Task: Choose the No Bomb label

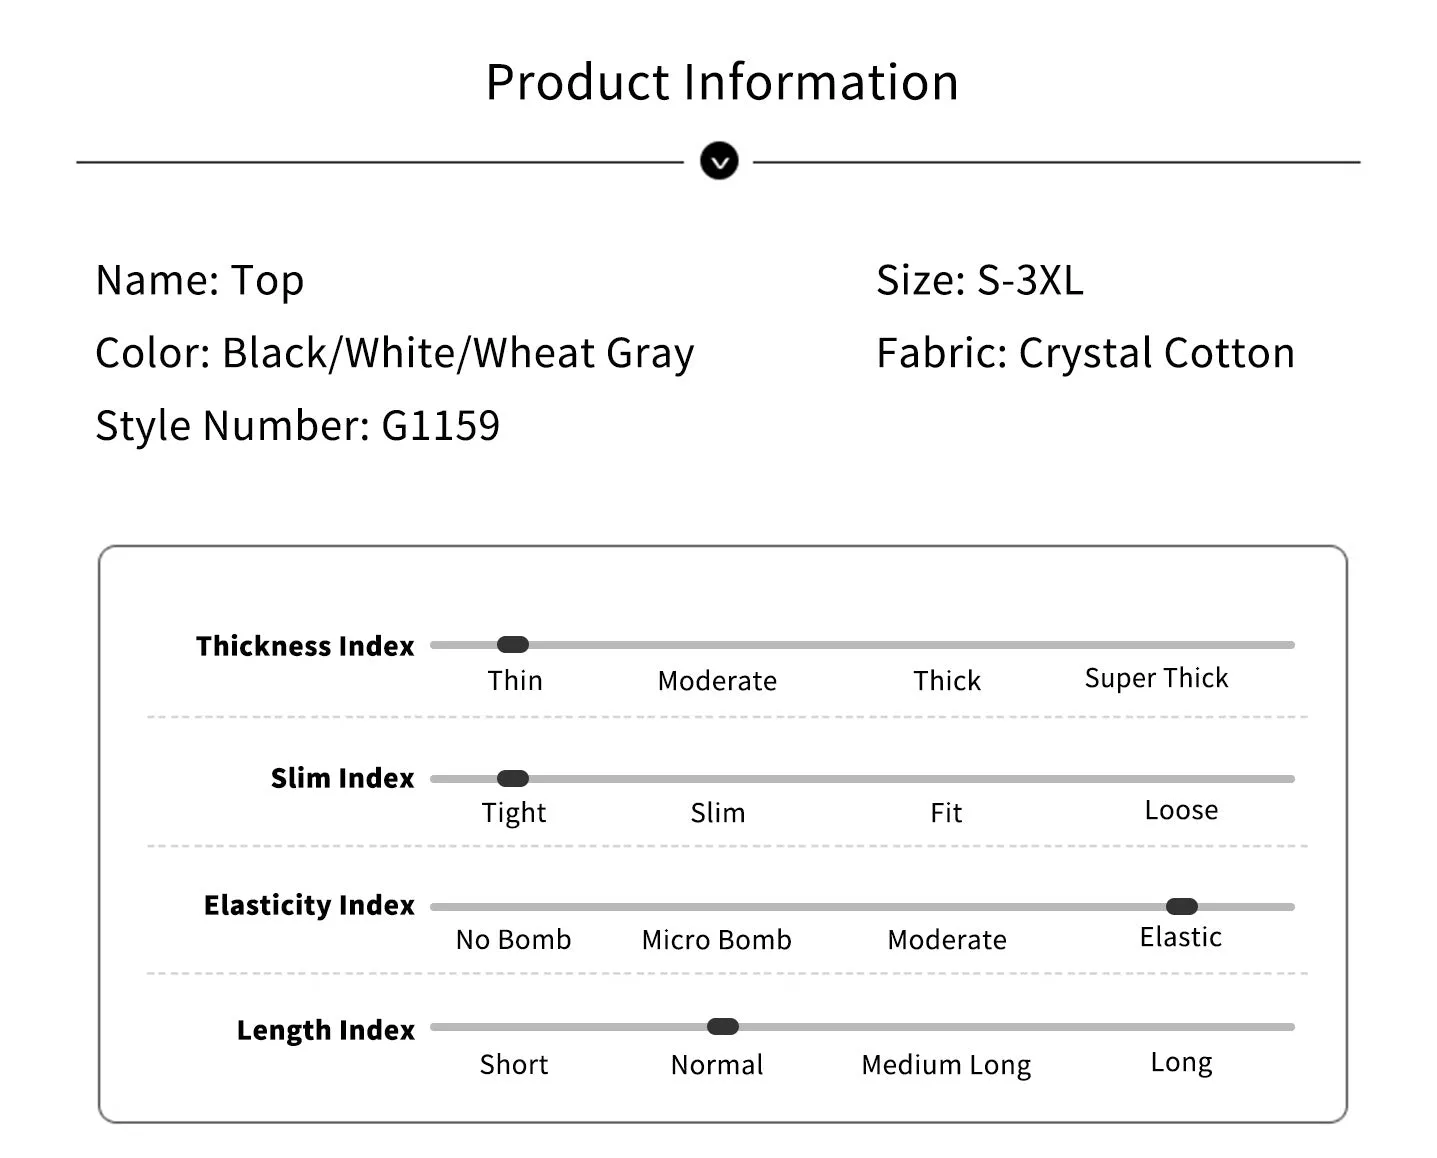Action: [x=514, y=940]
